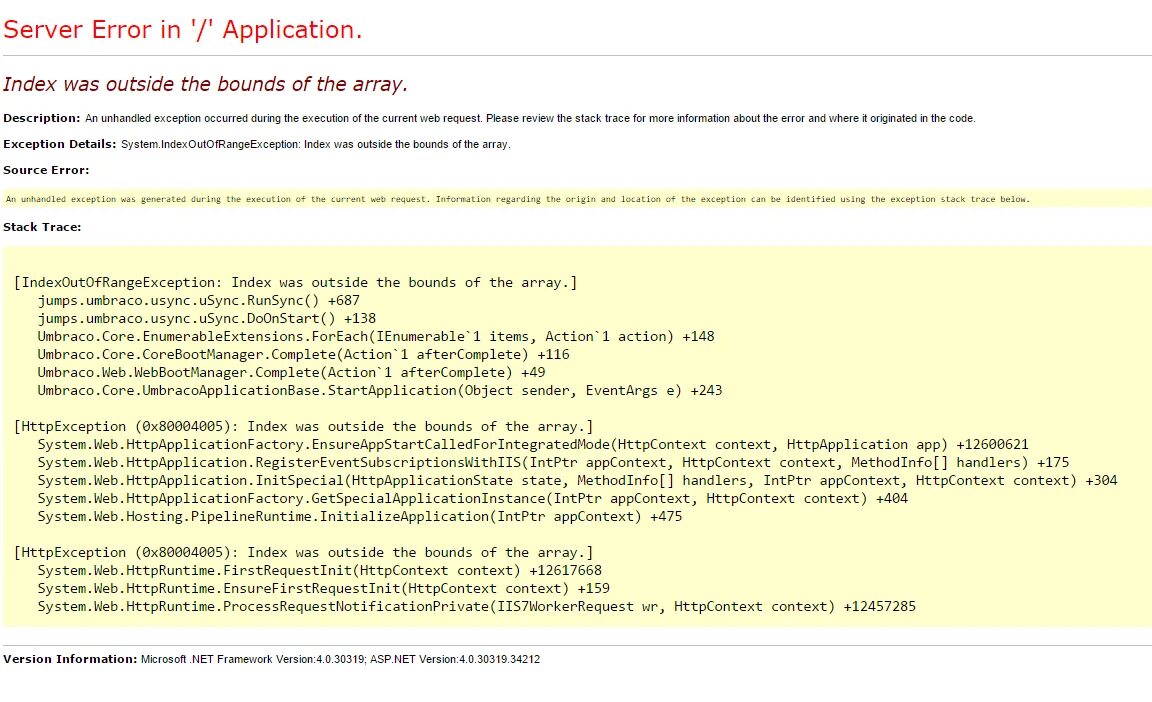Click the 'Exception Details:' label
The image size is (1152, 702).
pos(60,144)
